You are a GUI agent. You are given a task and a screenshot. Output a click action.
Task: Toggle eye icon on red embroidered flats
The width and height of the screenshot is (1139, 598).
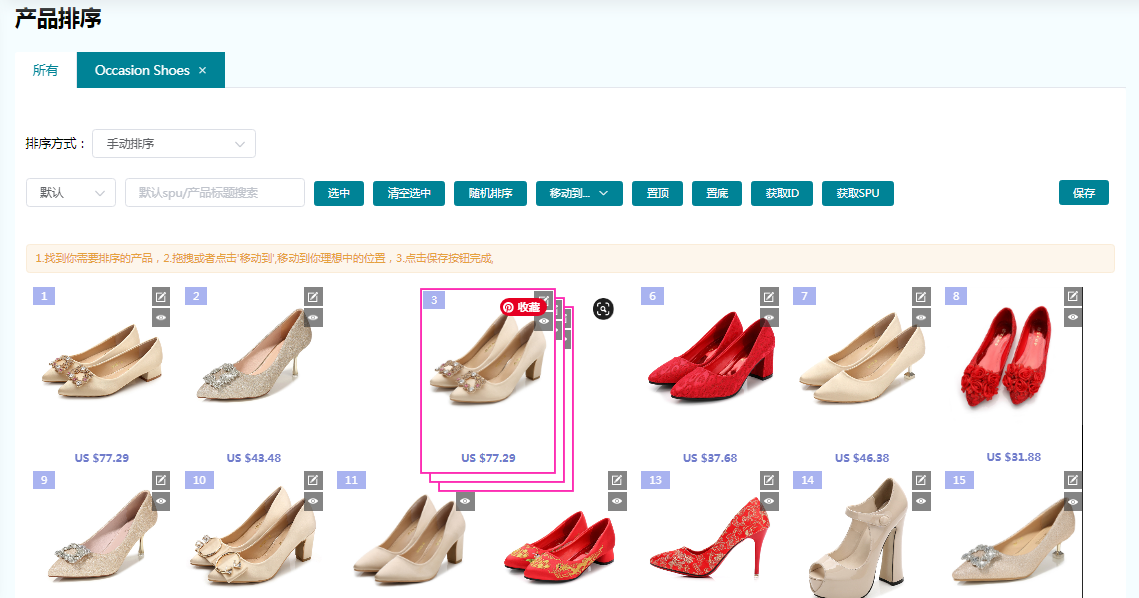tap(617, 501)
